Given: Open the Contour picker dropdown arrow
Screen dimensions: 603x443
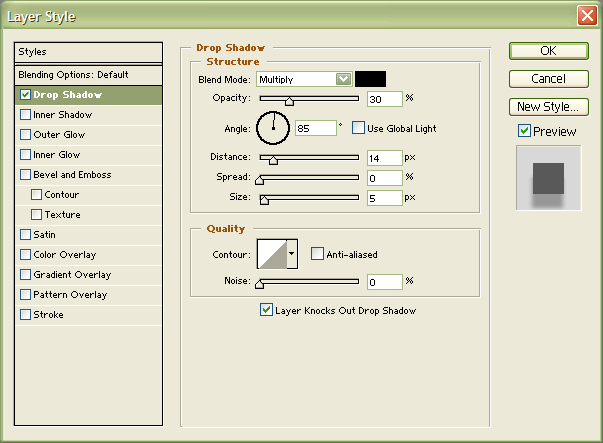Looking at the screenshot, I should pos(292,254).
